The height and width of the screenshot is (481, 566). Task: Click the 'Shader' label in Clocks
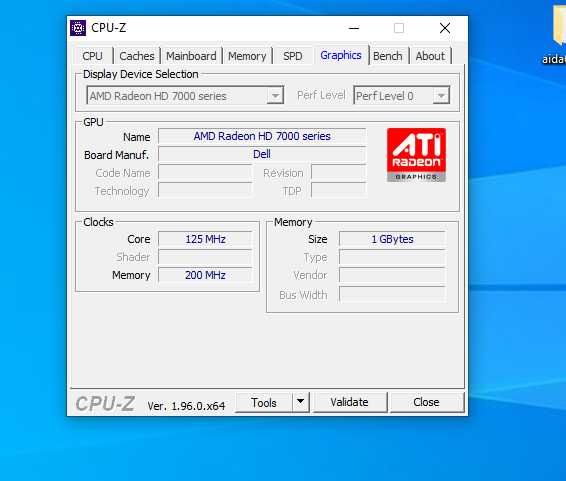click(133, 257)
